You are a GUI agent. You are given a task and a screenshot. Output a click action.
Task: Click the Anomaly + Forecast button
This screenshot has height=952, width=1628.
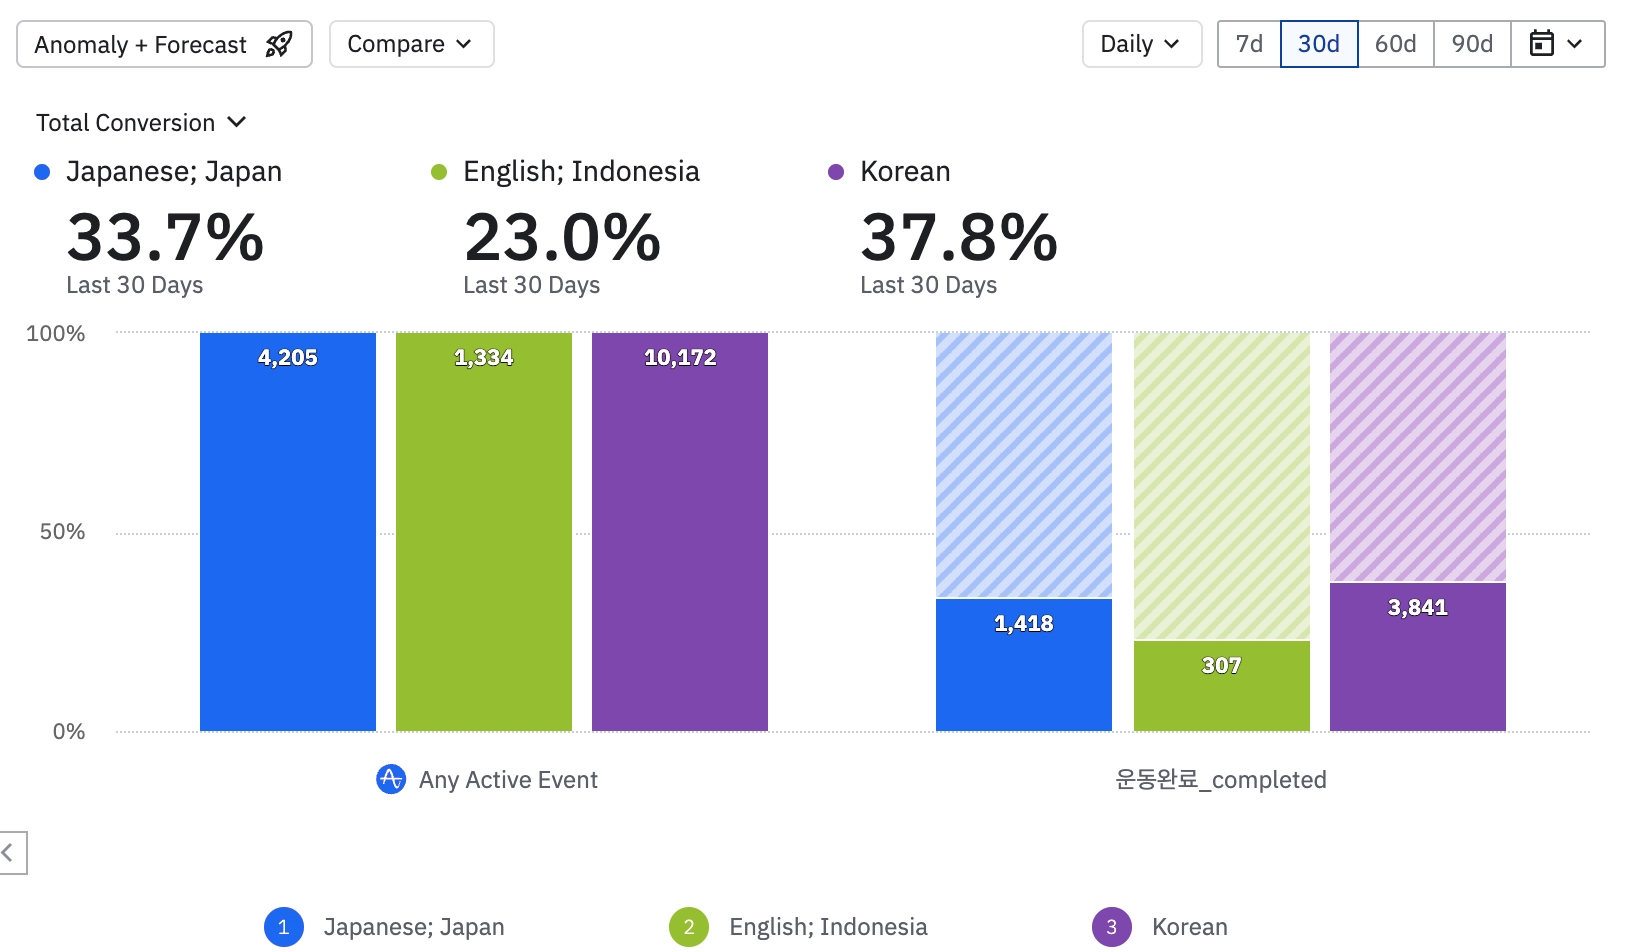141,45
